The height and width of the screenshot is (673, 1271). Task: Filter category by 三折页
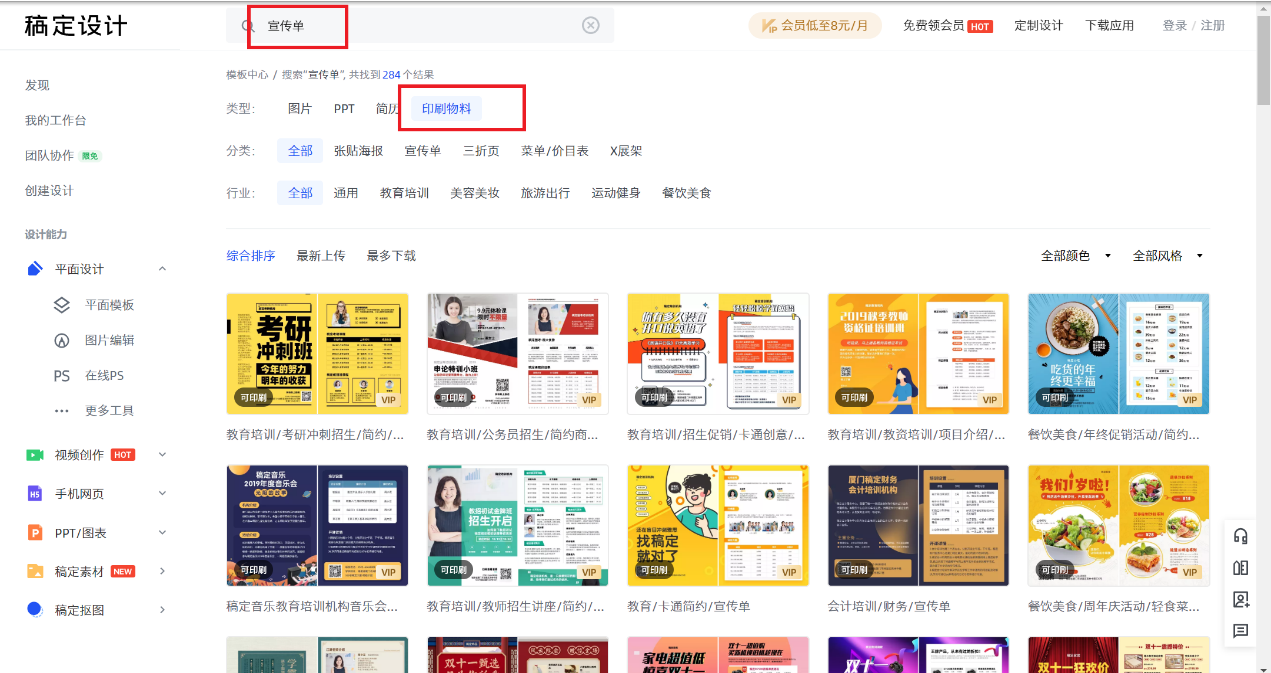point(481,151)
